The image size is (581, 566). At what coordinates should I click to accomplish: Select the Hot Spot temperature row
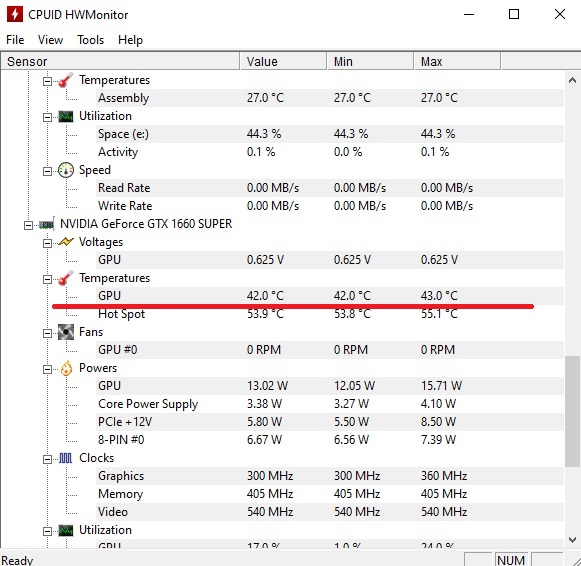tap(330, 314)
